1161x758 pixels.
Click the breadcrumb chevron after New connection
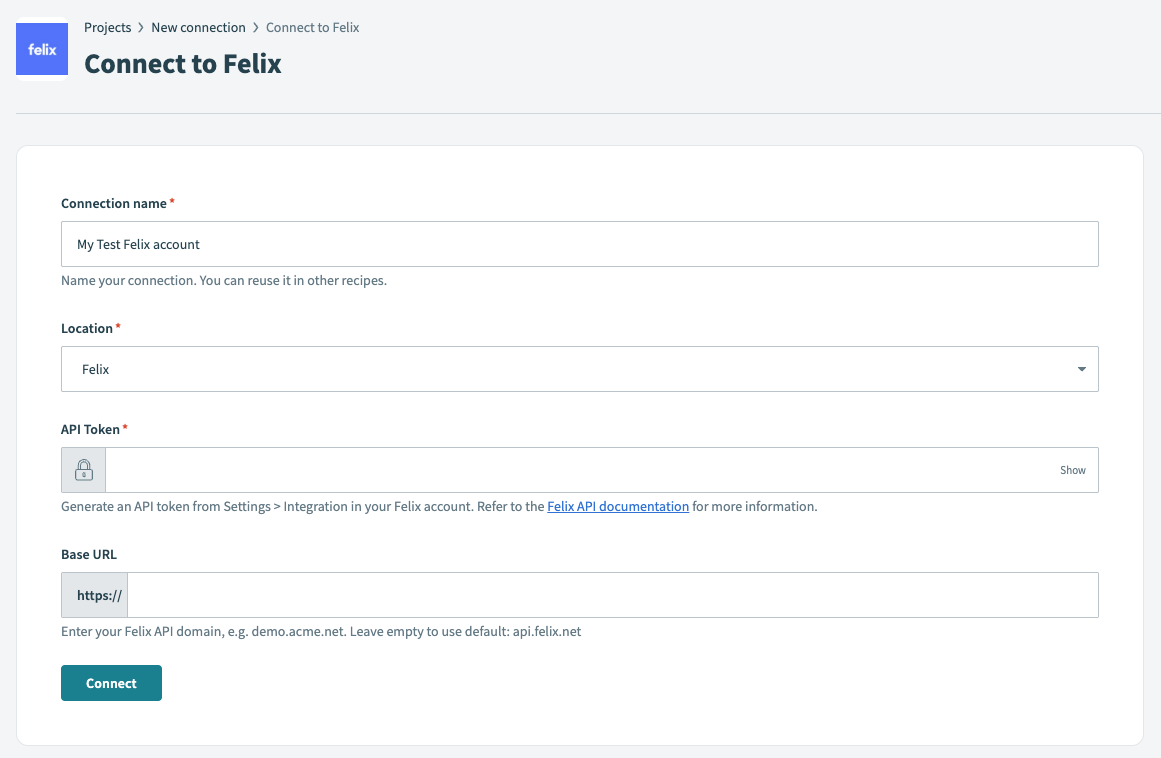[256, 28]
